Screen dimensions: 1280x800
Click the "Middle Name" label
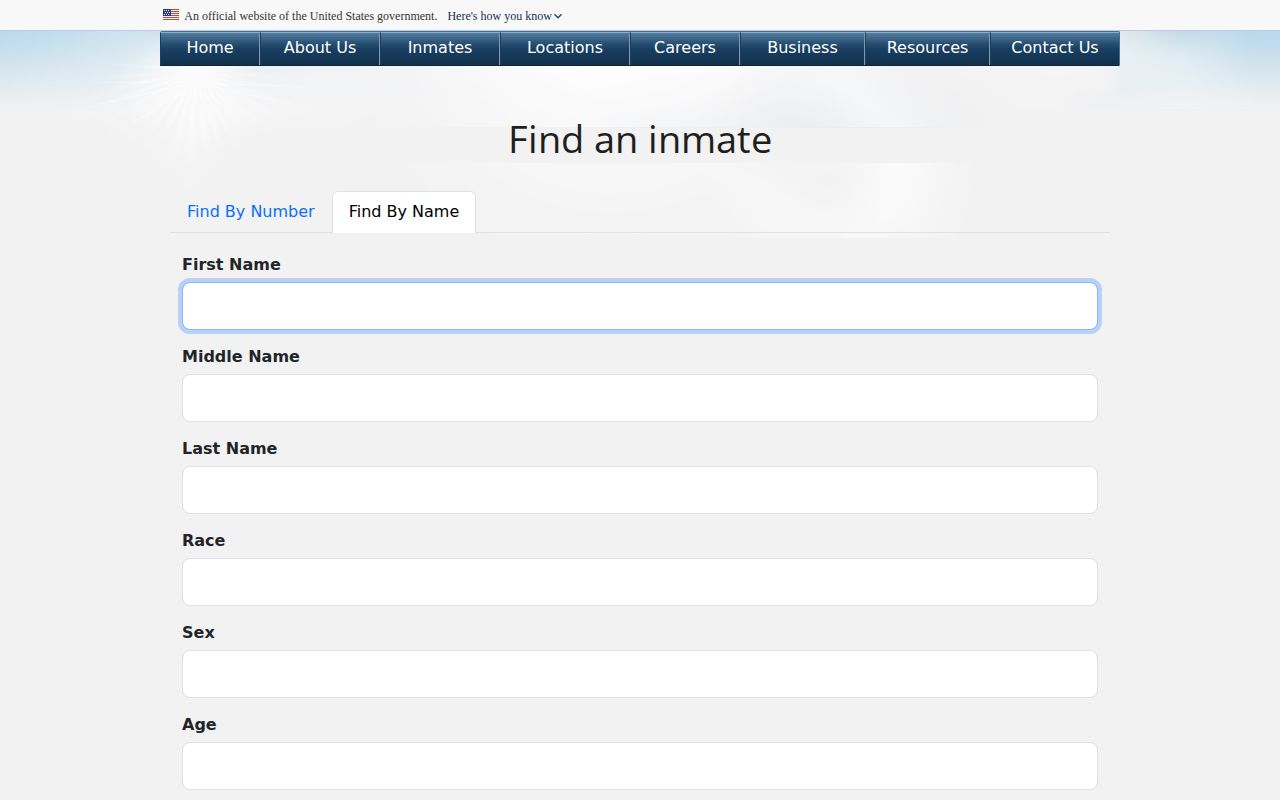click(241, 356)
